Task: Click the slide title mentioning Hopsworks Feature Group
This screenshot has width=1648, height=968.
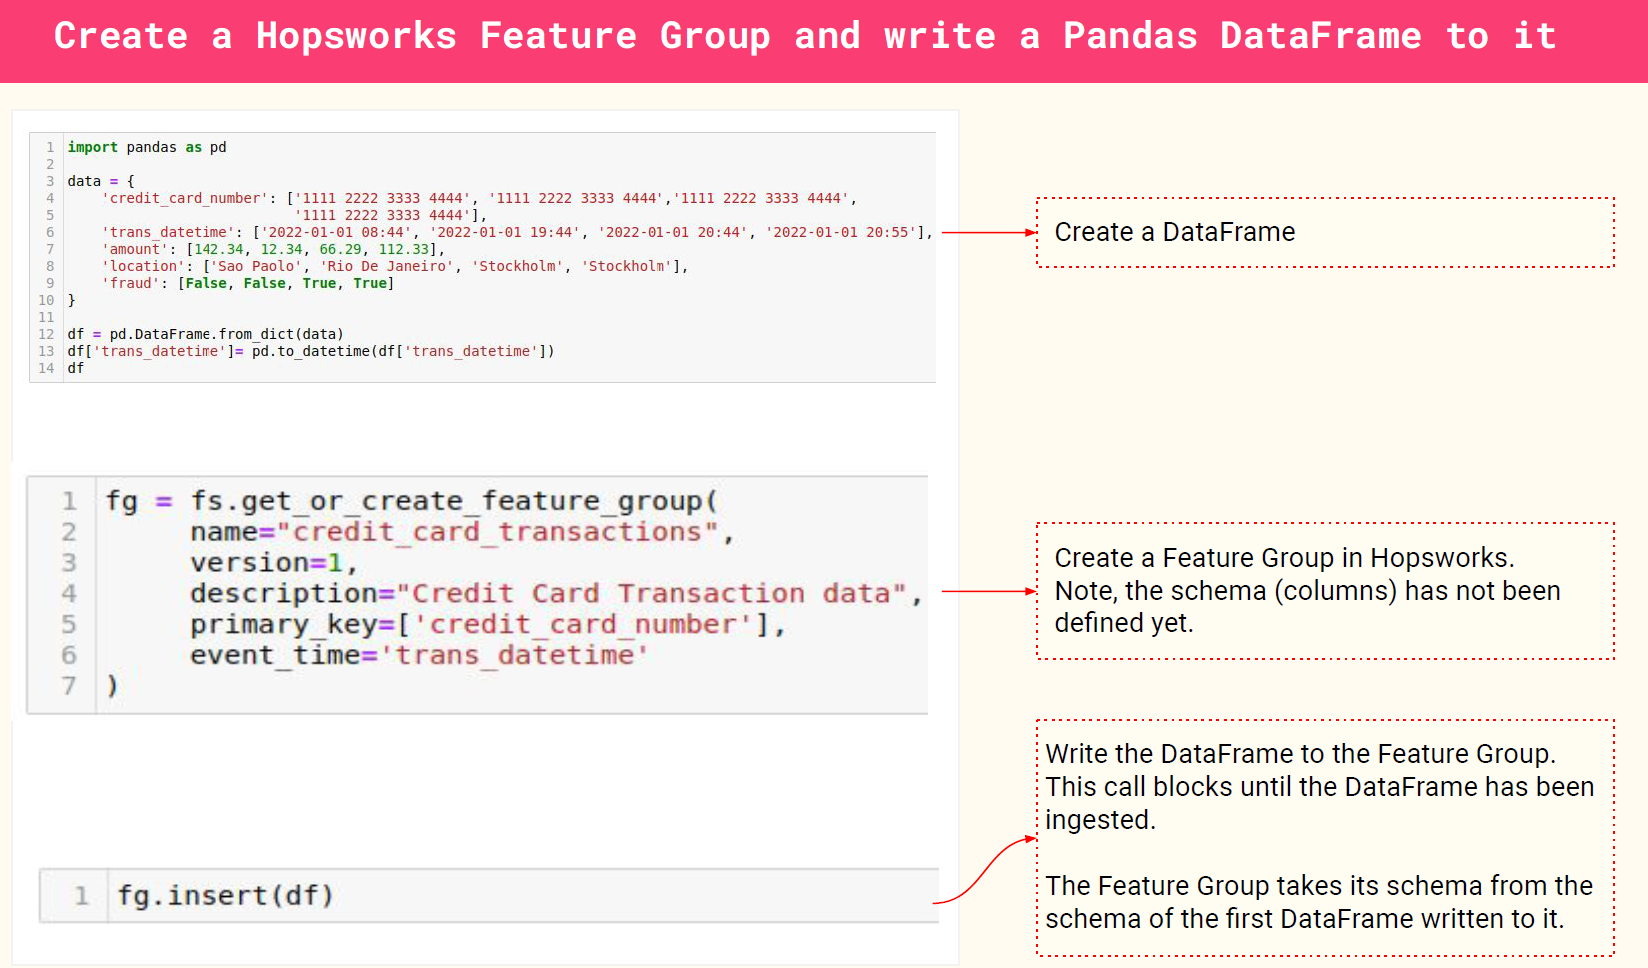Action: click(x=805, y=36)
